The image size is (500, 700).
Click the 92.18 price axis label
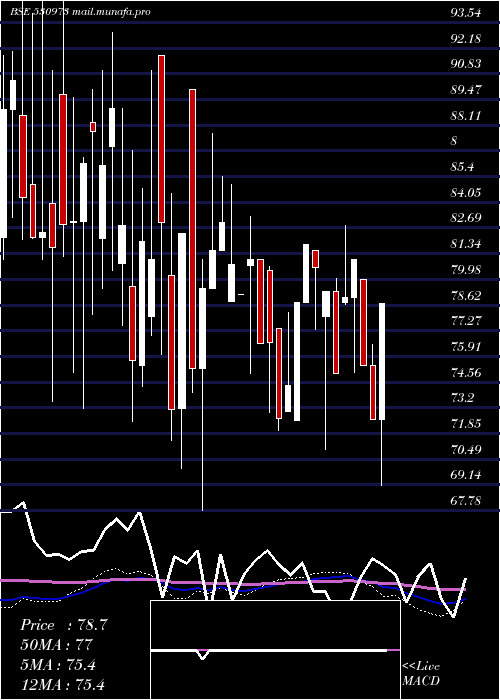[x=466, y=39]
